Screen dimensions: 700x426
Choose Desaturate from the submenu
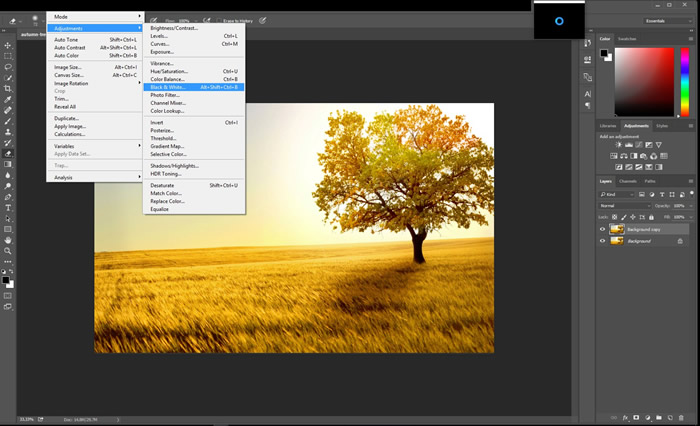194,185
